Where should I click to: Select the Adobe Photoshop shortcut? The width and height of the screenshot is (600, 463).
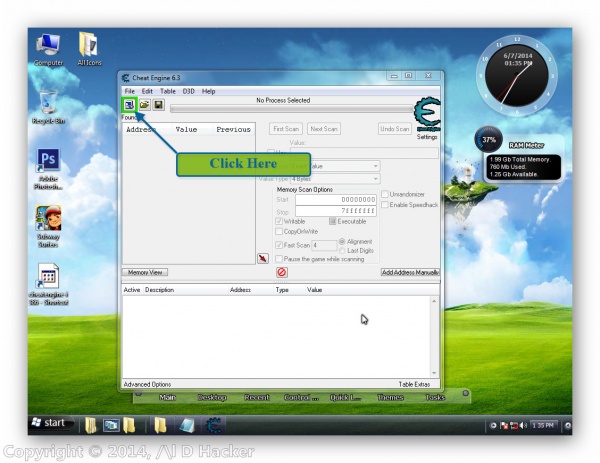[x=48, y=169]
